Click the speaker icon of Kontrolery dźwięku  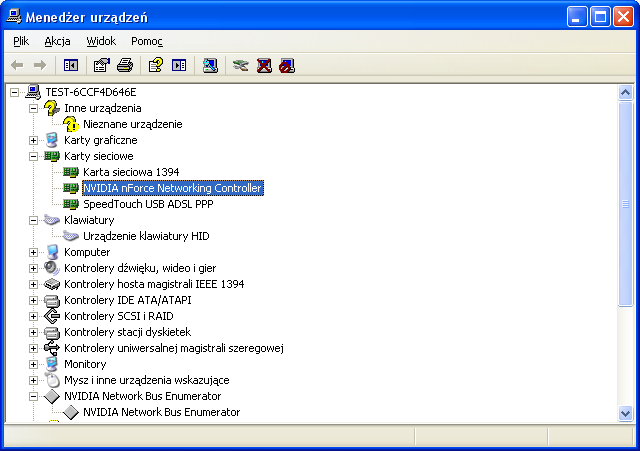tap(52, 268)
